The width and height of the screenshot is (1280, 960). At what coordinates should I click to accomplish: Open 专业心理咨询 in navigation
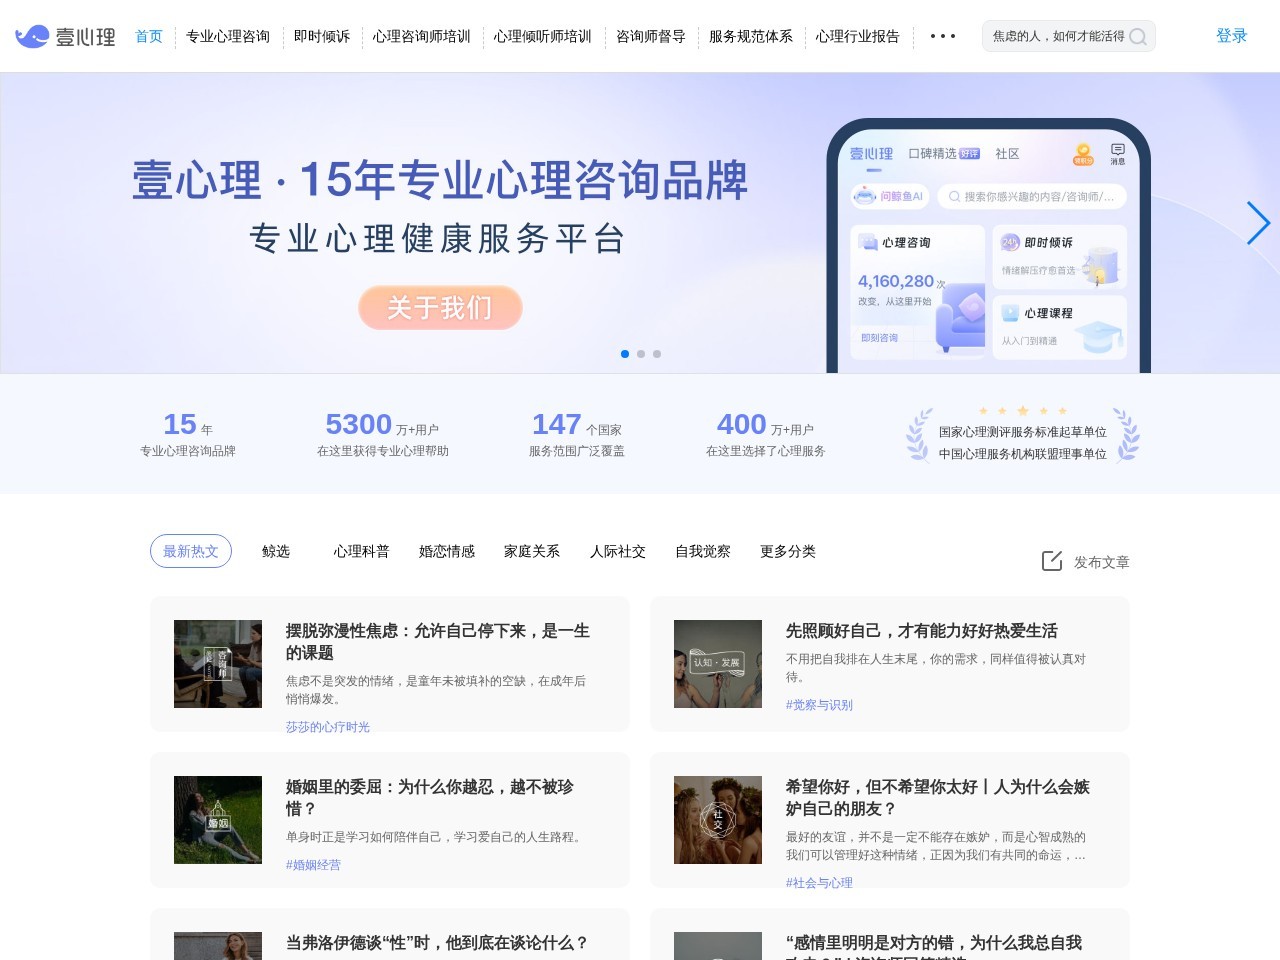tap(228, 36)
